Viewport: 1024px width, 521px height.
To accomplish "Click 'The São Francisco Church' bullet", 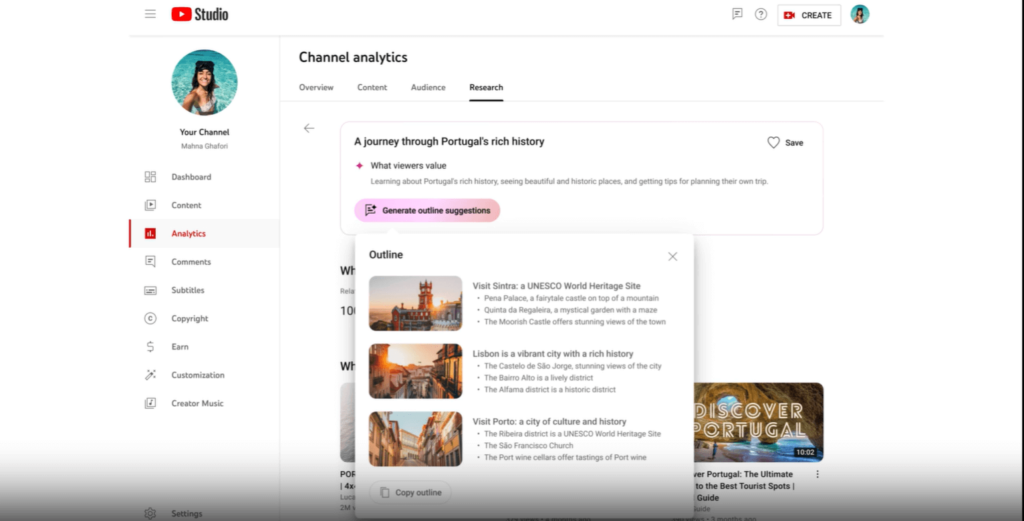I will [529, 446].
